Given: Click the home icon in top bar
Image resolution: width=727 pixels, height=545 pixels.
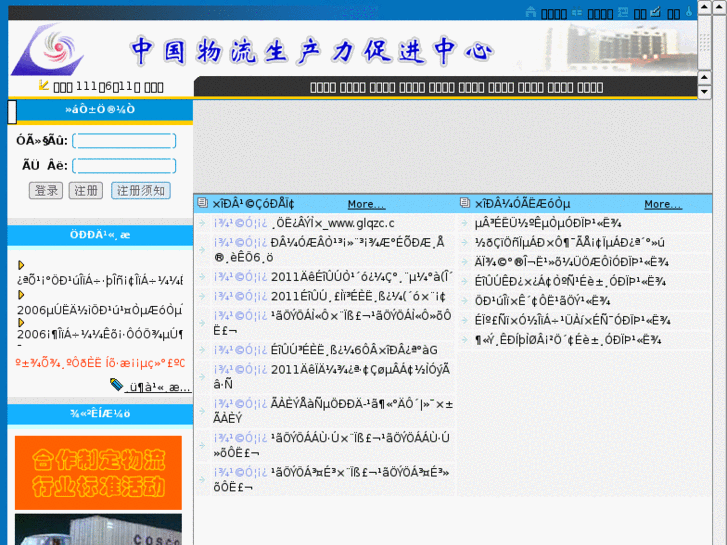Looking at the screenshot, I should [x=531, y=12].
